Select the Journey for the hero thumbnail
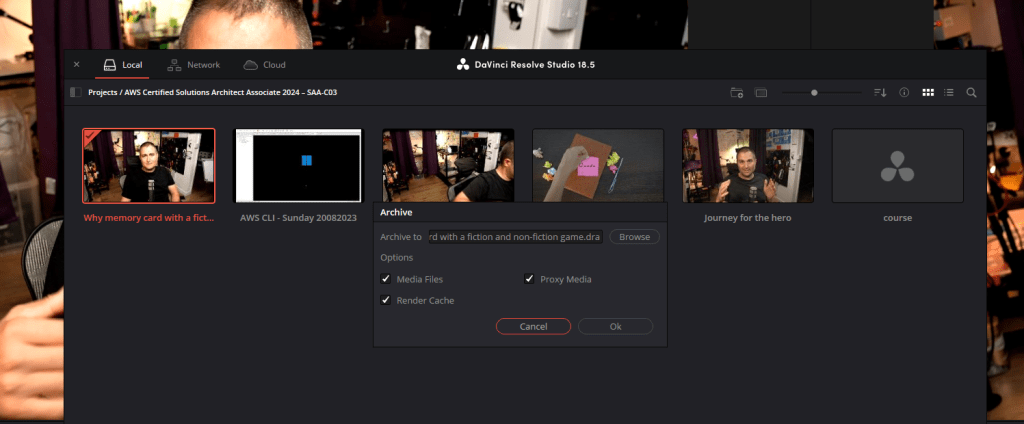1024x424 pixels. (748, 166)
